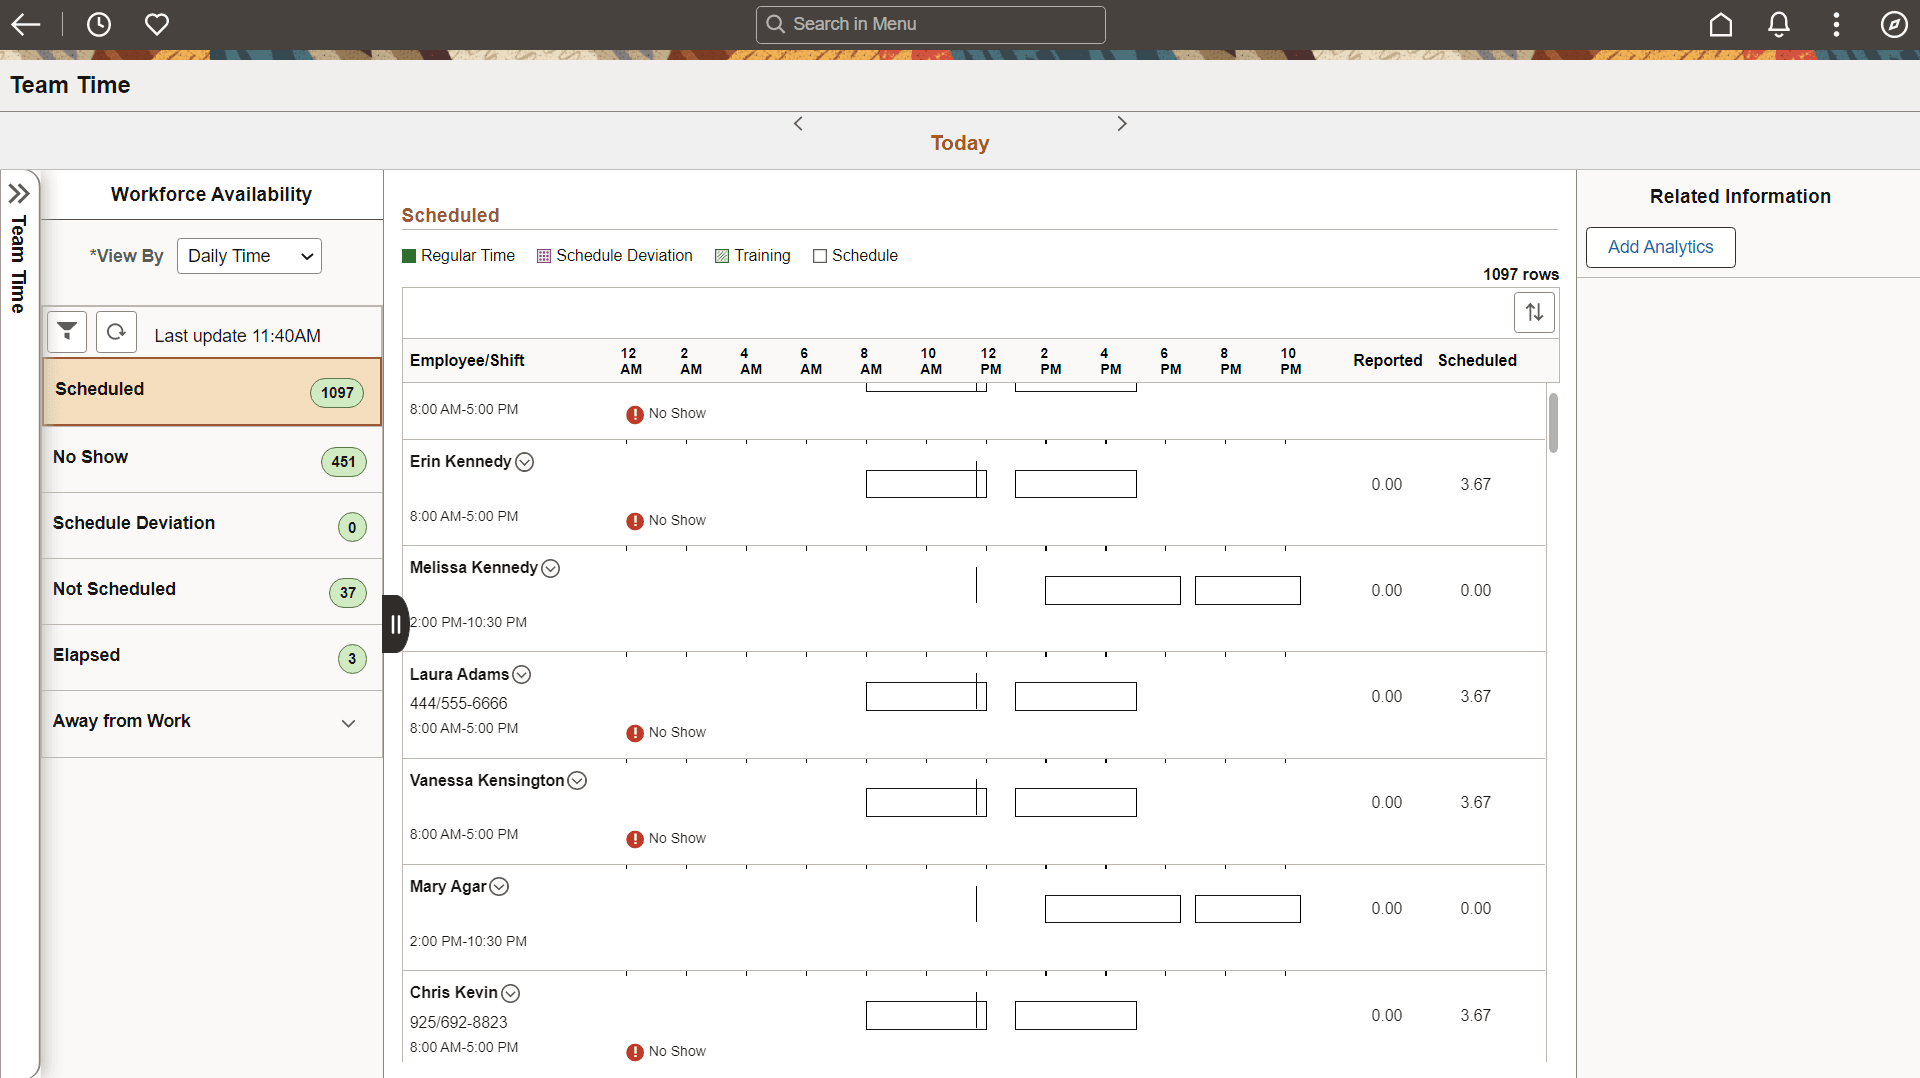Screen dimensions: 1920x1078
Task: Open the three-dot actions menu
Action: point(1836,24)
